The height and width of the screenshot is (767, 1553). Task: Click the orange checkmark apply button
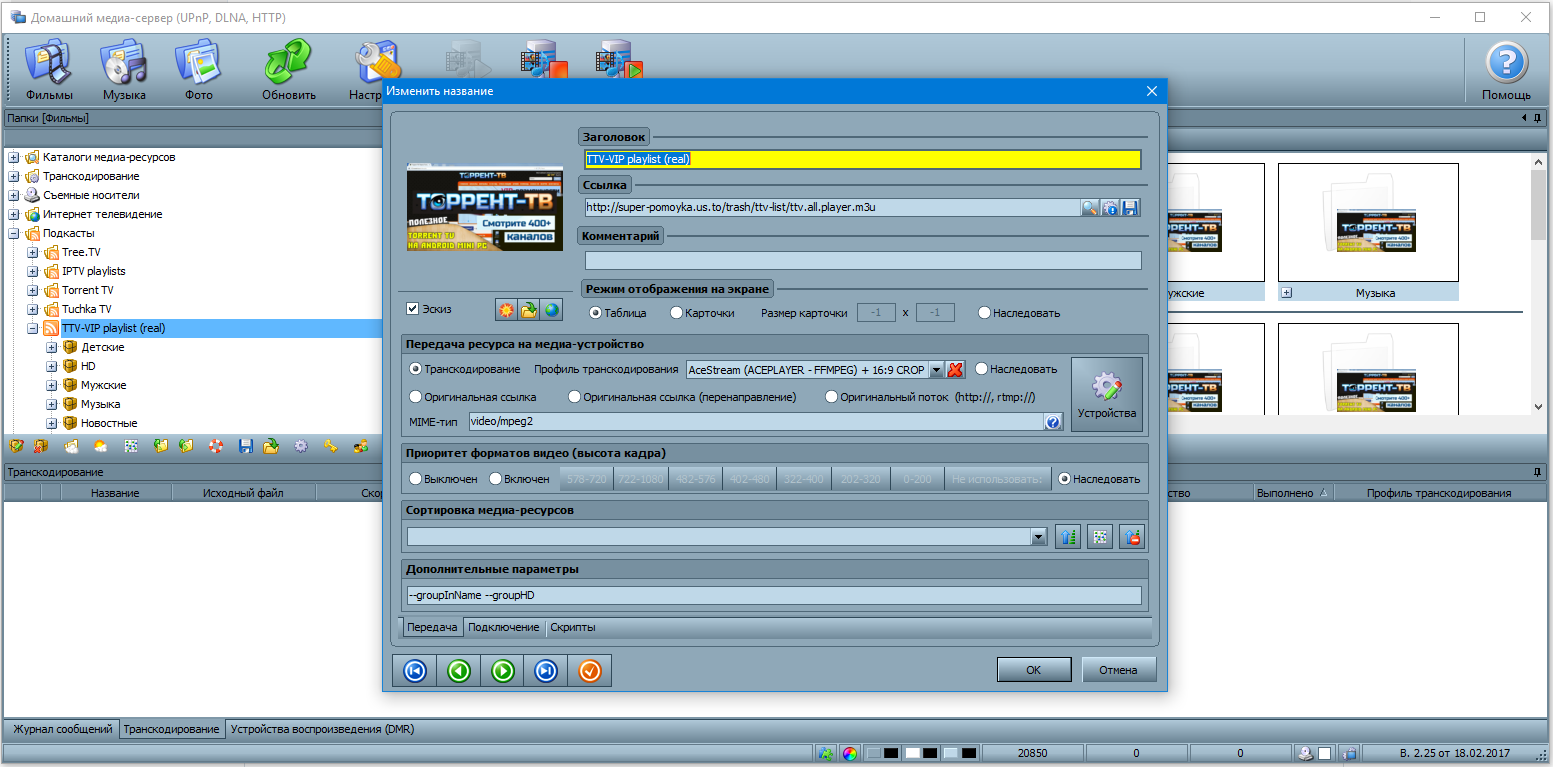pyautogui.click(x=589, y=671)
